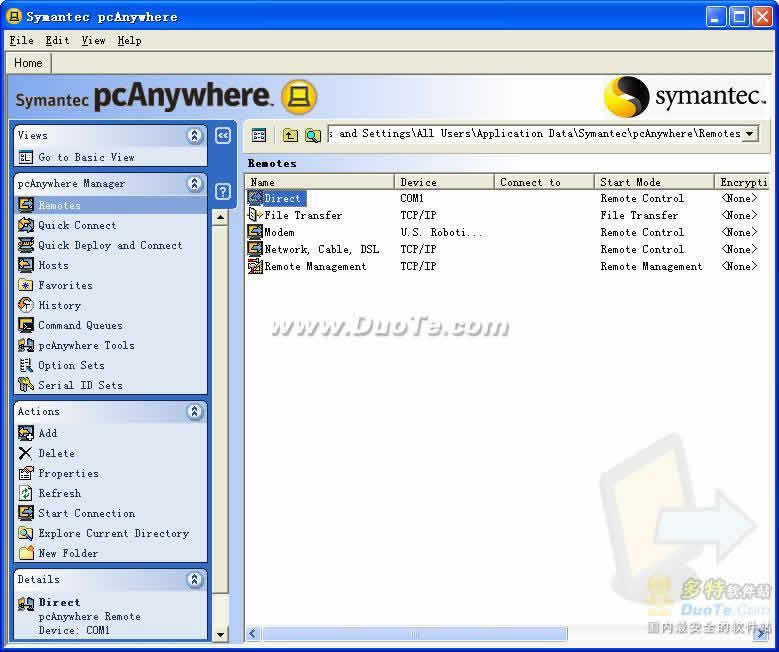Click the Go to Basic View icon
The width and height of the screenshot is (779, 652).
pos(26,158)
